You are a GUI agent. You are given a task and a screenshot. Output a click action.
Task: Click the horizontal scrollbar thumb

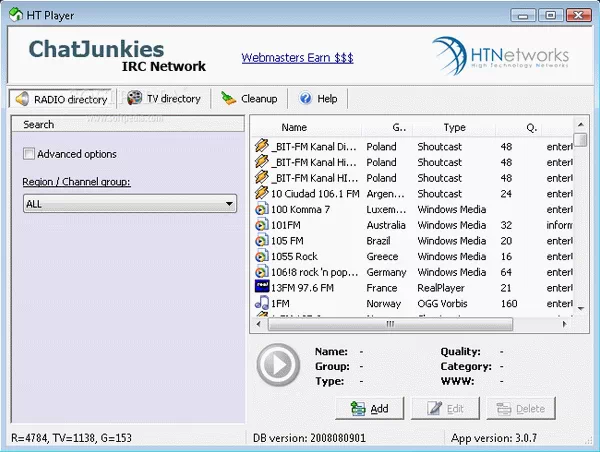390,324
